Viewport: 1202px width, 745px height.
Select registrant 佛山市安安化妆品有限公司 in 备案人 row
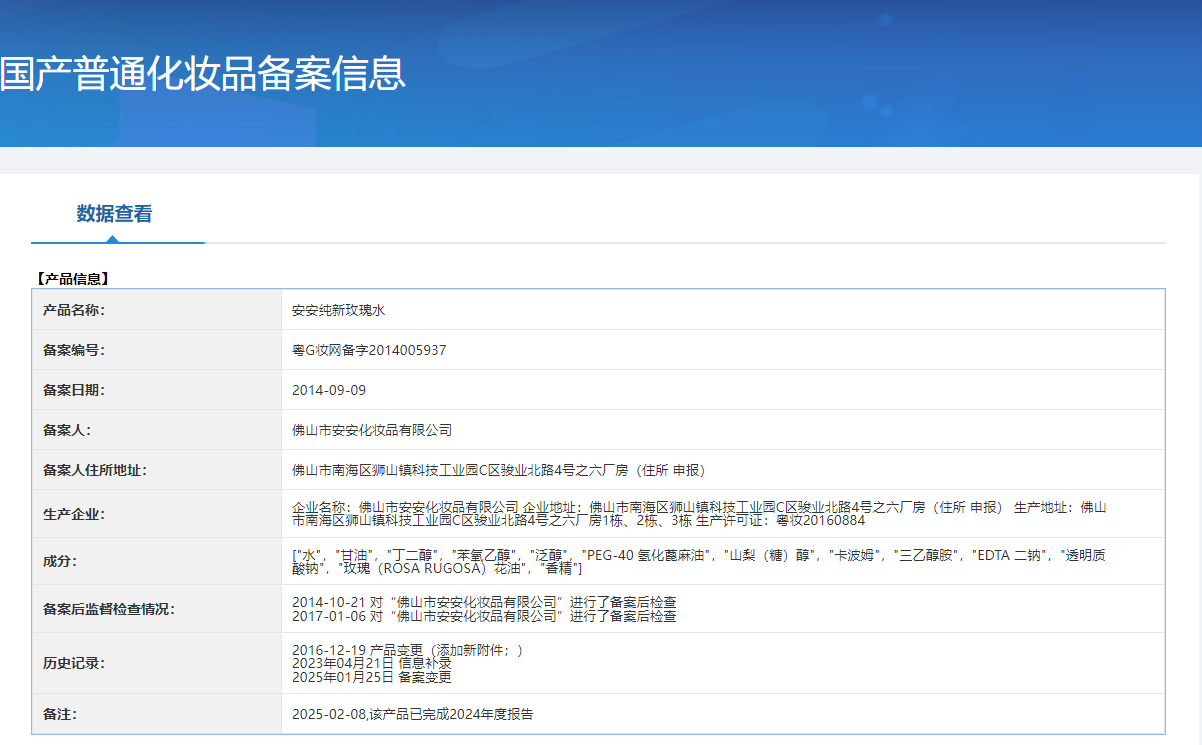click(372, 430)
